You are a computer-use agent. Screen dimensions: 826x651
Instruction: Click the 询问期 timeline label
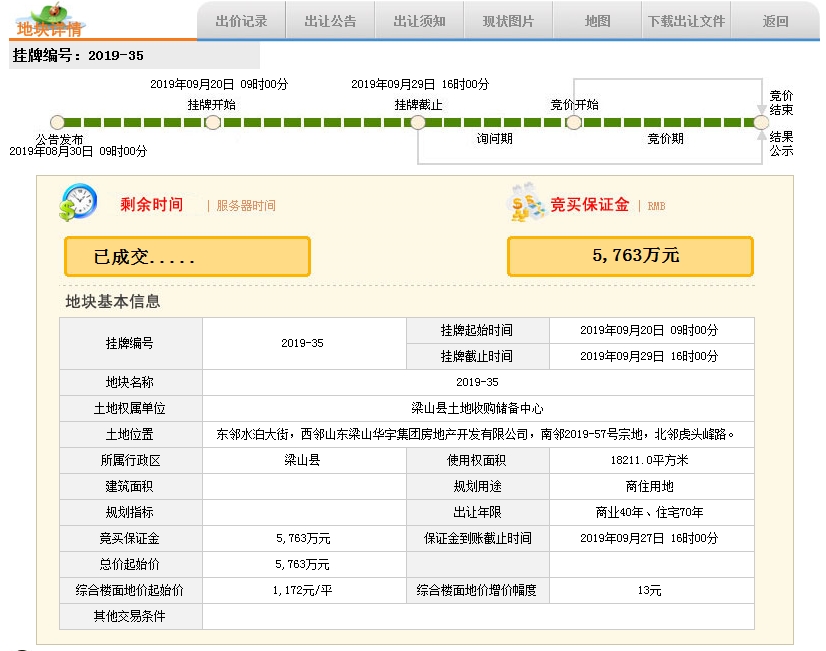(x=495, y=139)
